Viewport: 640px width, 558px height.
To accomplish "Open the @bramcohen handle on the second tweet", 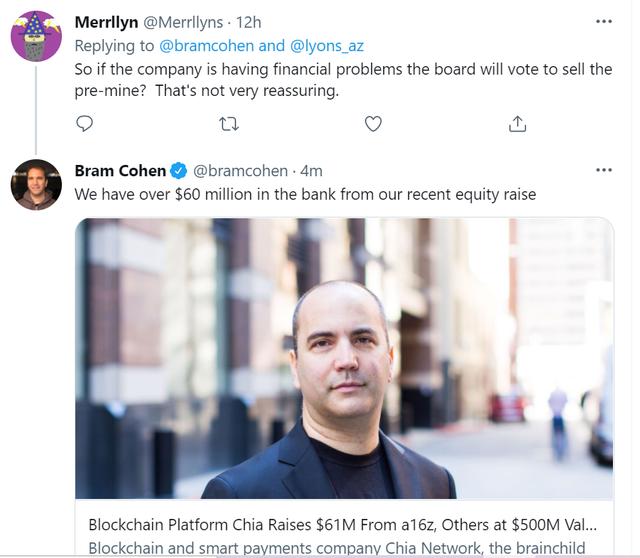I will click(x=240, y=171).
